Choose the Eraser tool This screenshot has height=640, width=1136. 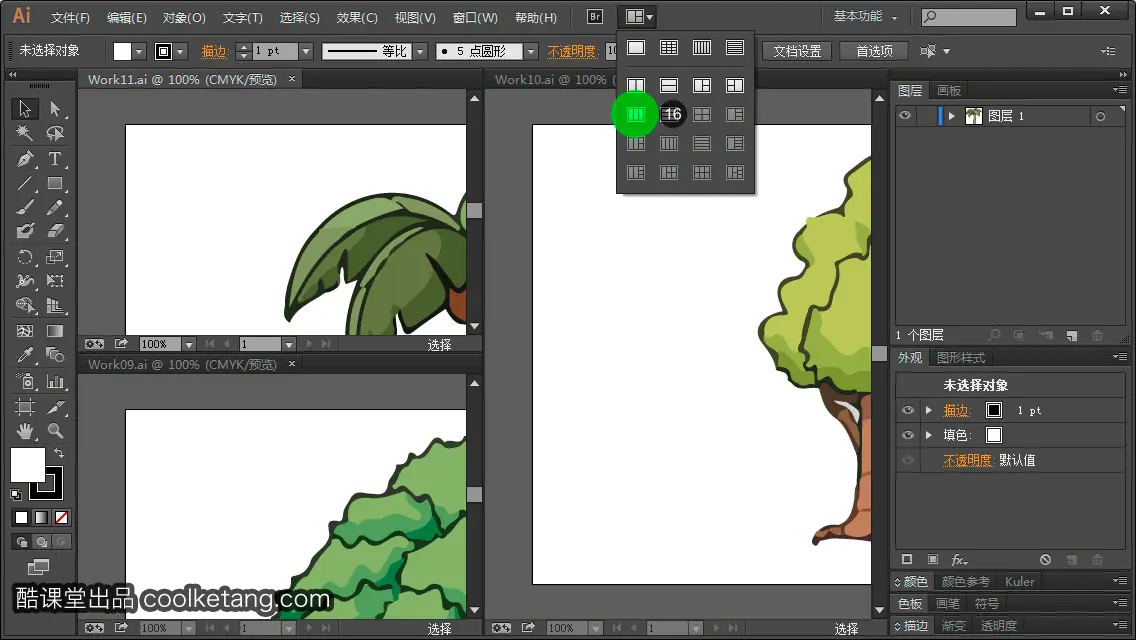[x=55, y=231]
